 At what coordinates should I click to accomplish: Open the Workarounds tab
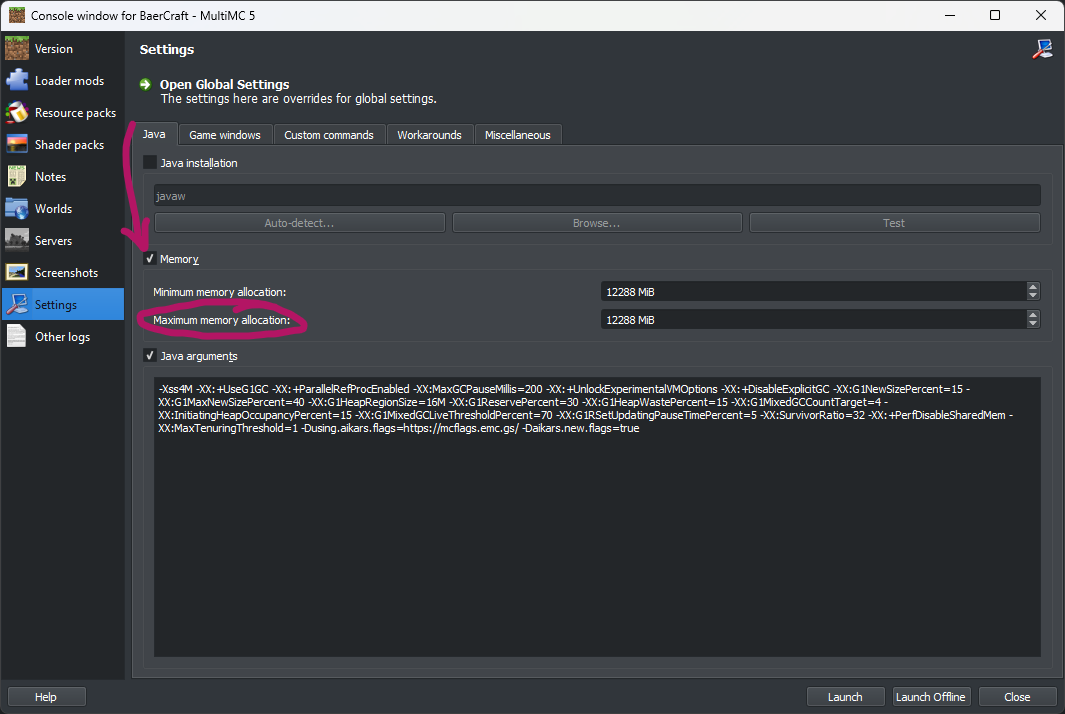(429, 135)
